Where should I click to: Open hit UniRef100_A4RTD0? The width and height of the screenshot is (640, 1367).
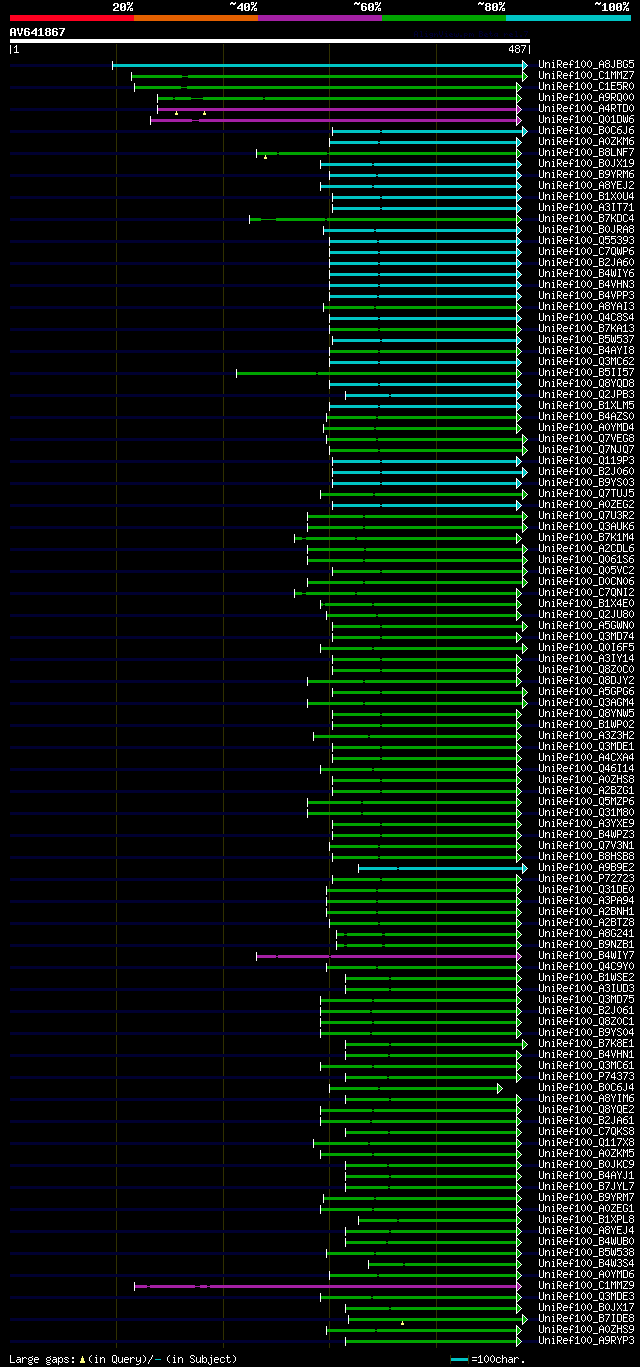pyautogui.click(x=586, y=109)
